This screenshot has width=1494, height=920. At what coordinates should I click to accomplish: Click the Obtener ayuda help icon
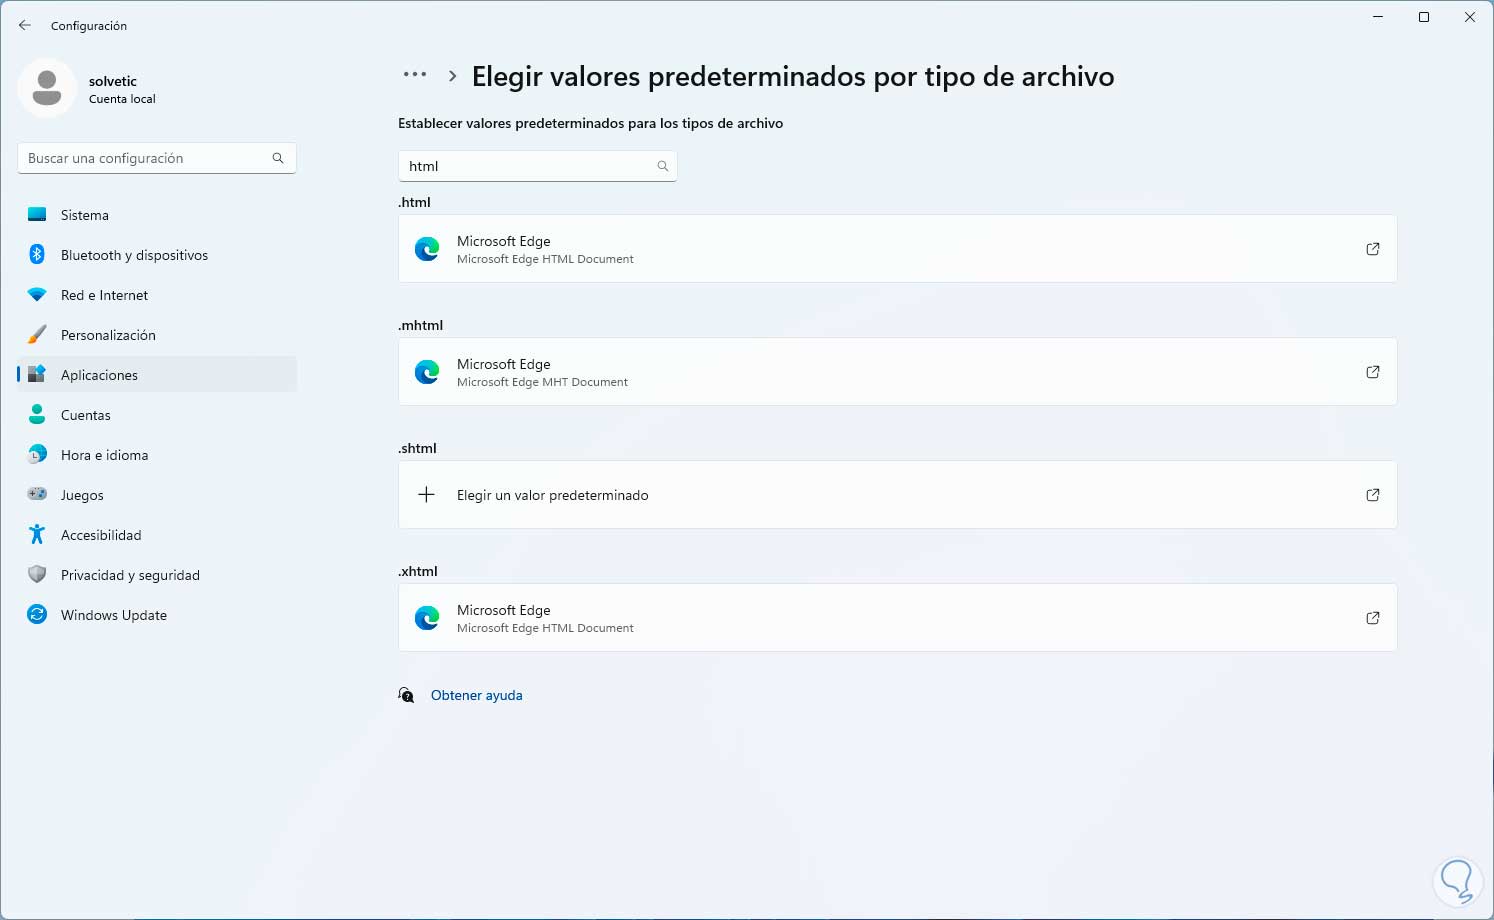point(406,695)
